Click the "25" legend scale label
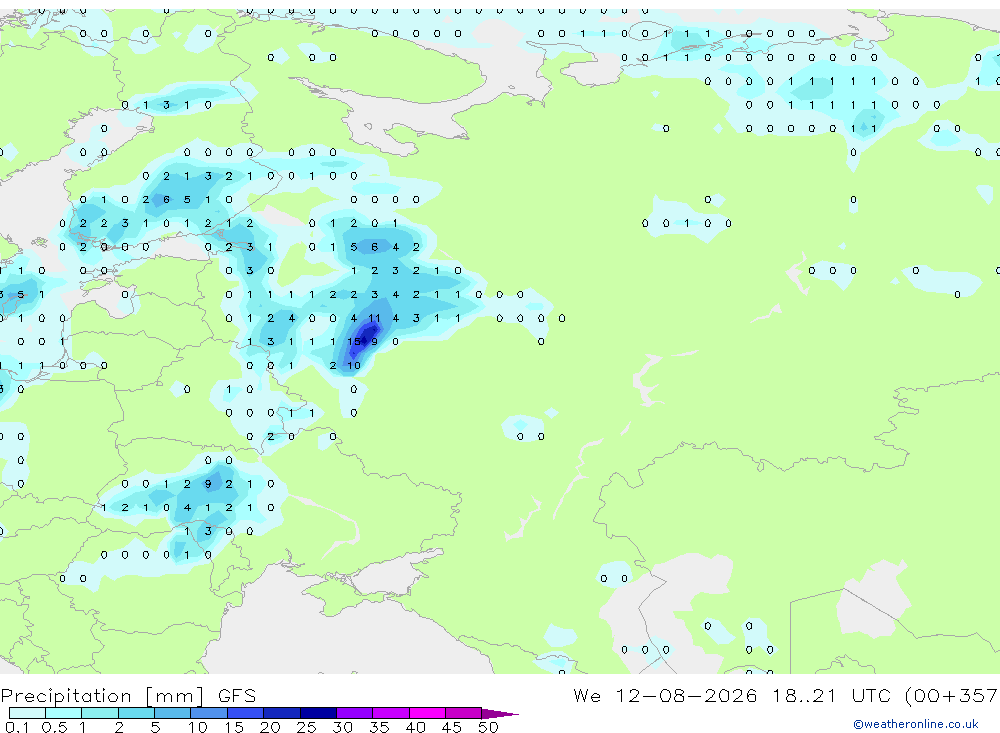1000x733 pixels. [x=306, y=727]
